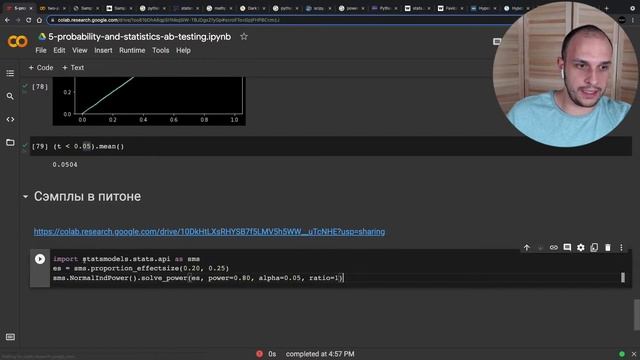The image size is (640, 360).
Task: Select cell 79 with (t < 0.05).mean()
Action: click(331, 146)
